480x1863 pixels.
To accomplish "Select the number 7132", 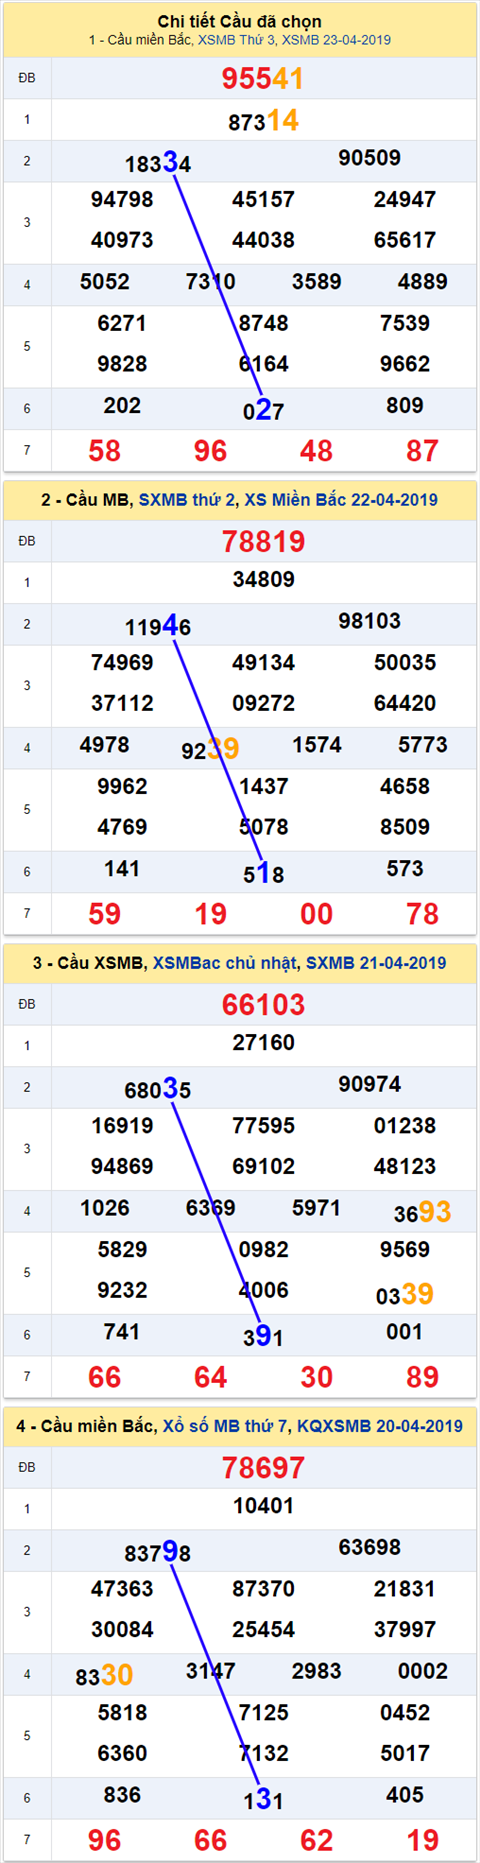I will coord(263,1753).
